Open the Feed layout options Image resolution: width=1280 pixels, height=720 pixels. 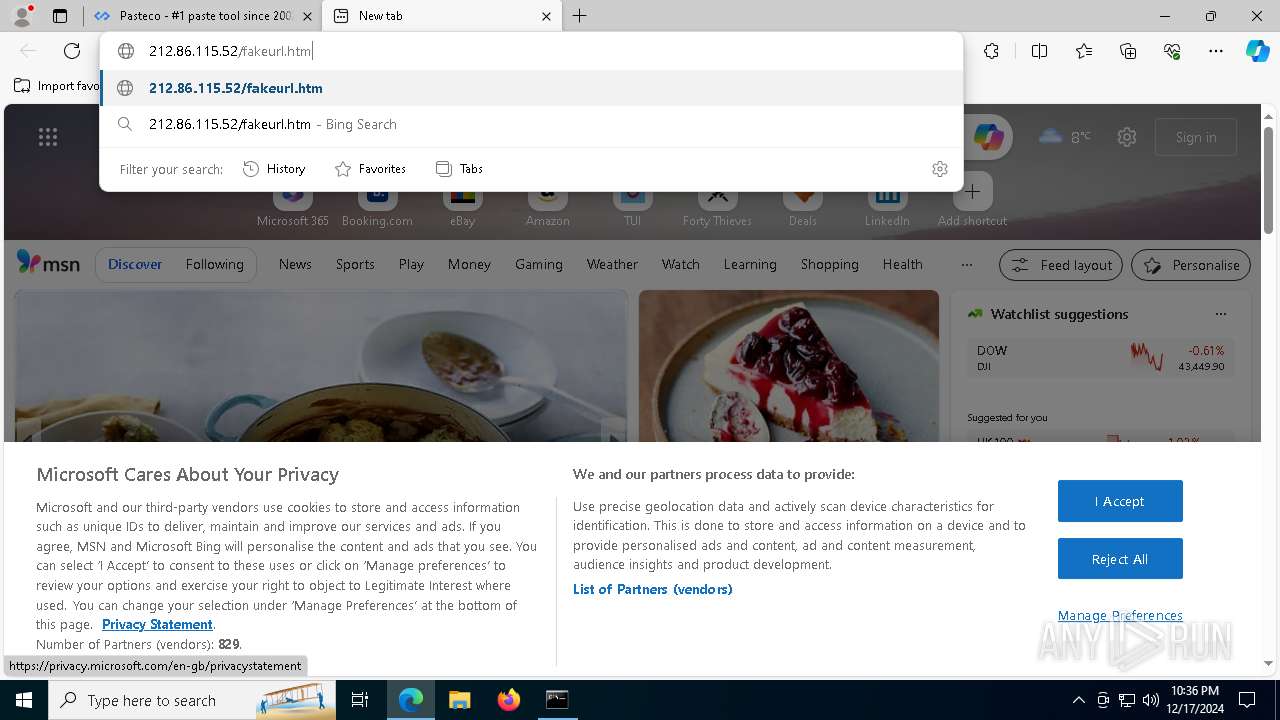1062,265
